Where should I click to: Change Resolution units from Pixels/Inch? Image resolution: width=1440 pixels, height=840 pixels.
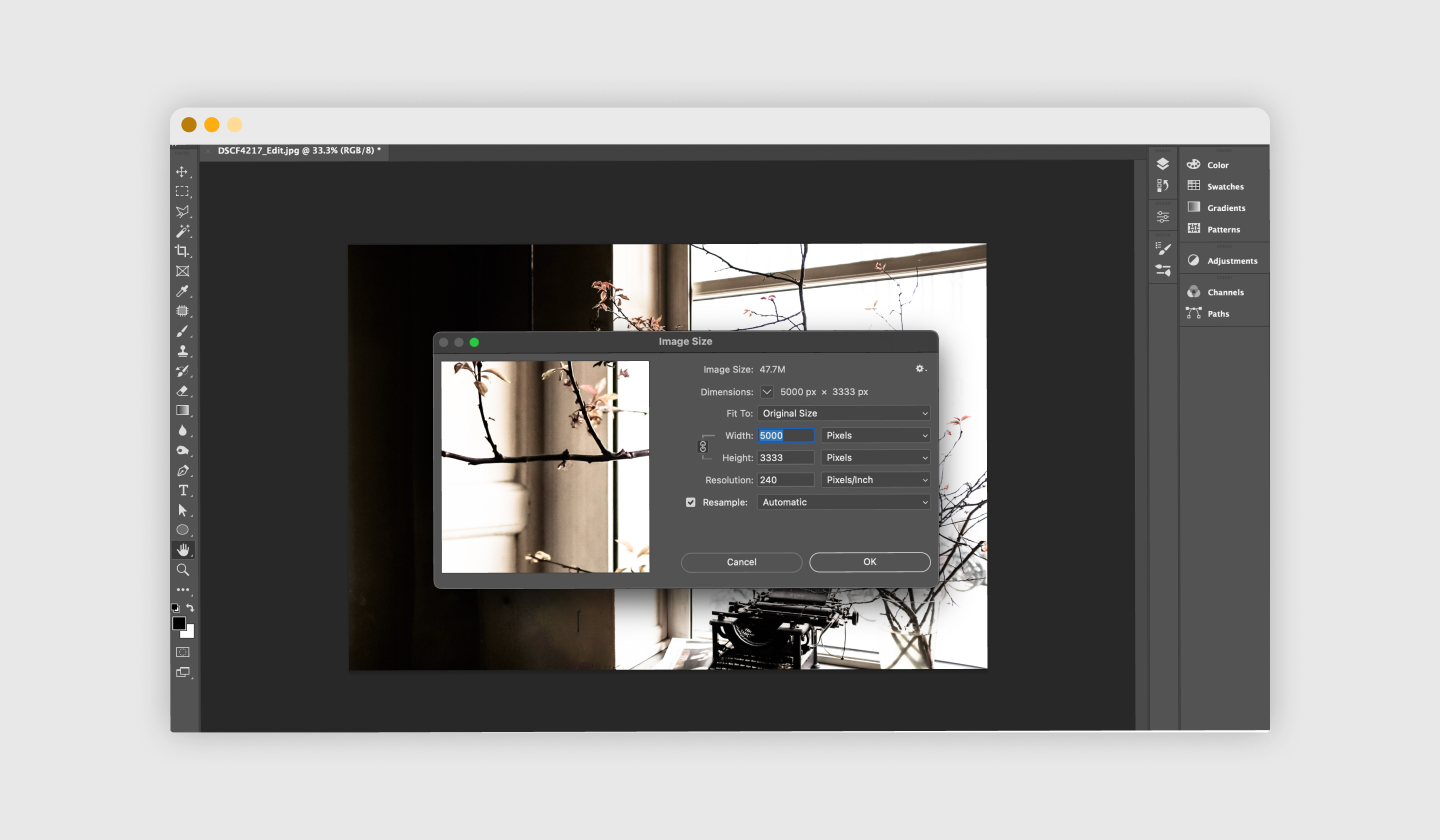coord(876,480)
